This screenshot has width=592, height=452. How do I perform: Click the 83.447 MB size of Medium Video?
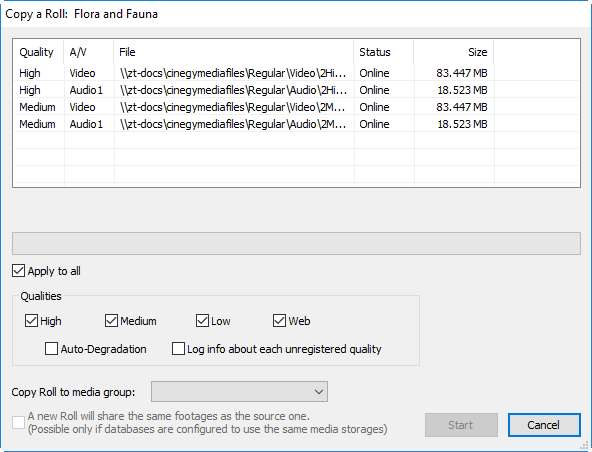tap(462, 107)
